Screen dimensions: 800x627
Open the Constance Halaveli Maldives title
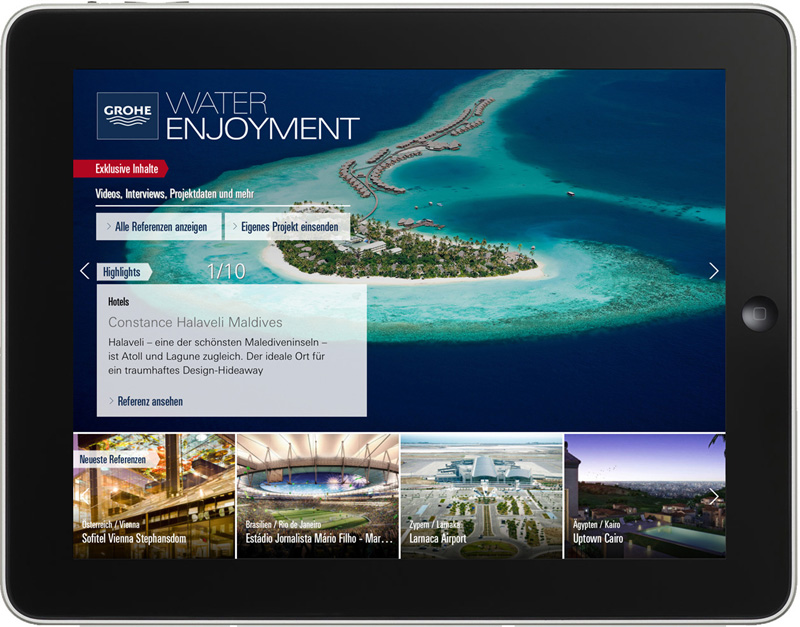(x=195, y=323)
